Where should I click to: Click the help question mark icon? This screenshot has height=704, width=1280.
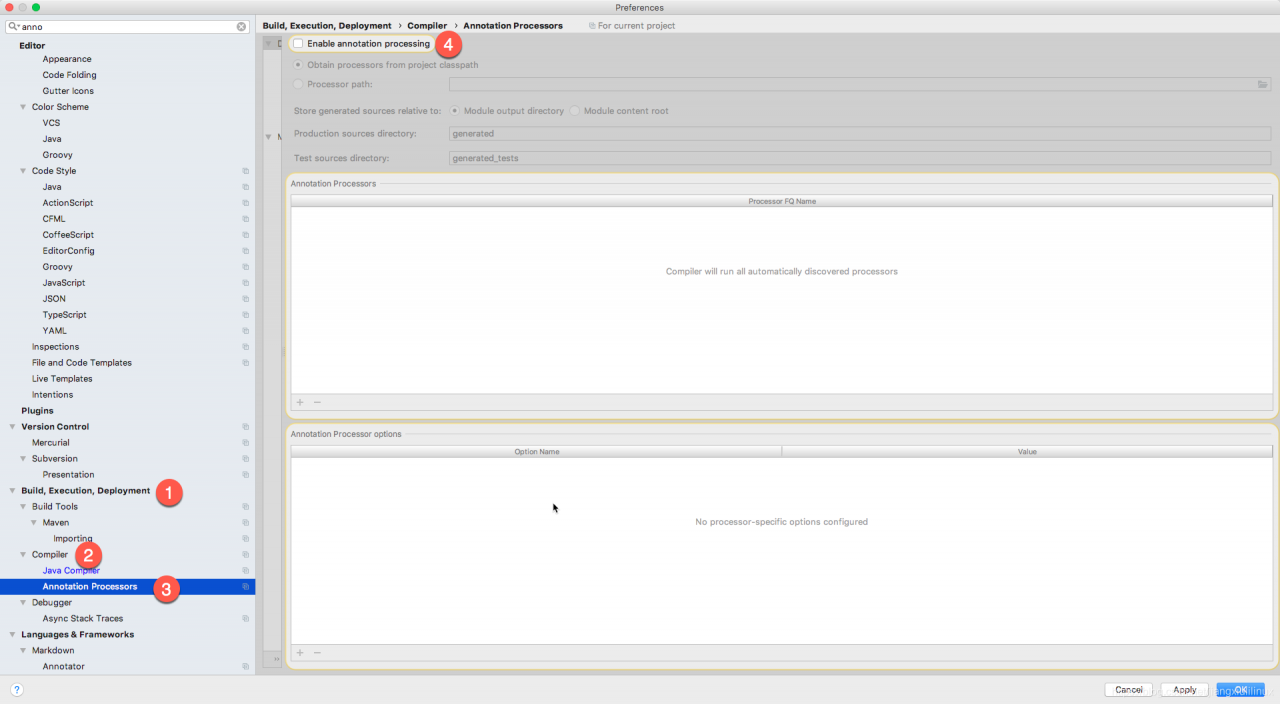16,690
